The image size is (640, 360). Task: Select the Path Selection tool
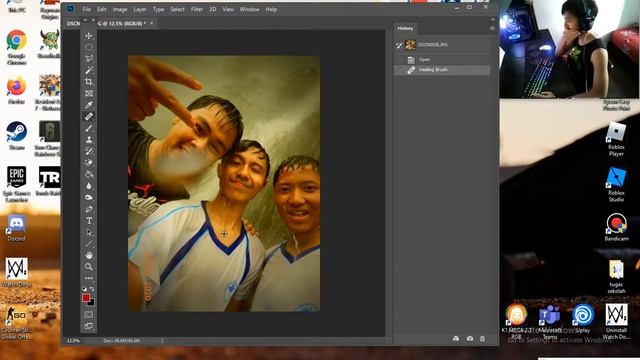tap(89, 232)
